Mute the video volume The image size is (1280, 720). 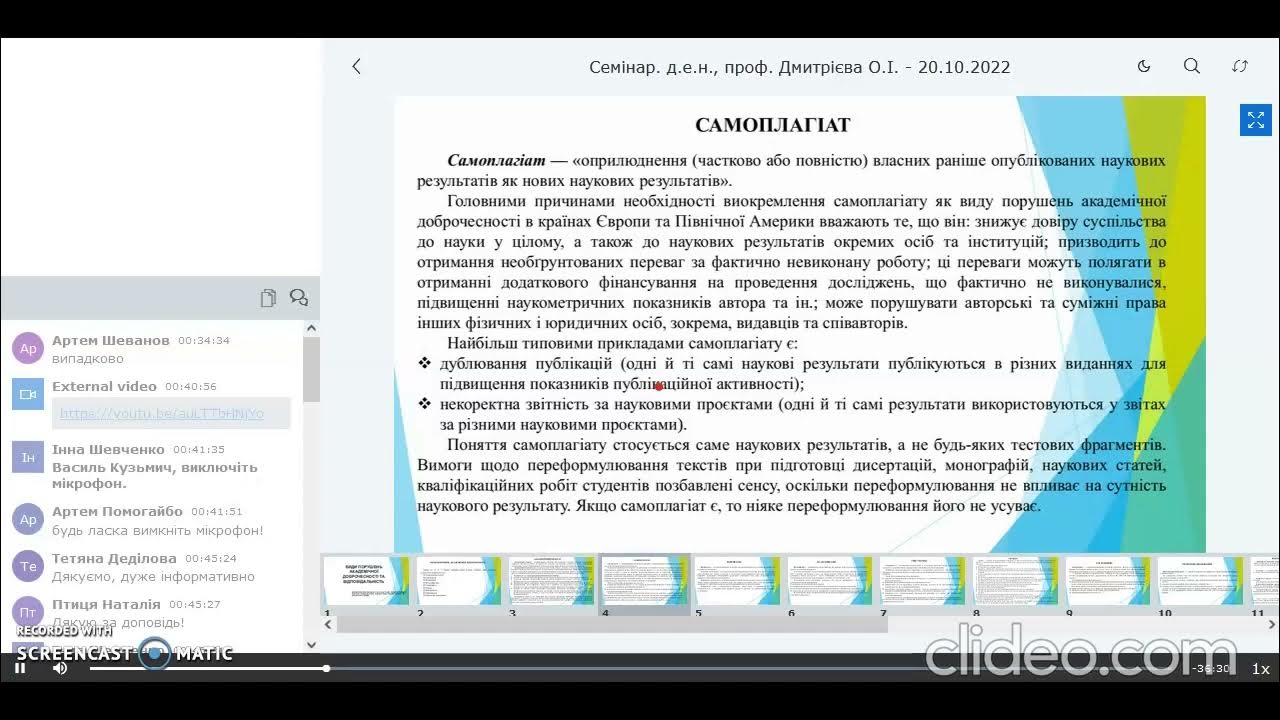pyautogui.click(x=60, y=668)
